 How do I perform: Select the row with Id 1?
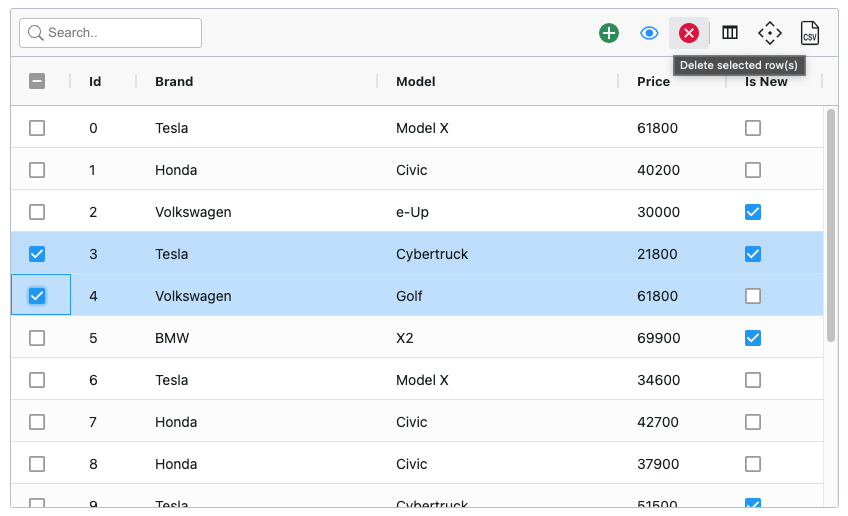[x=37, y=170]
